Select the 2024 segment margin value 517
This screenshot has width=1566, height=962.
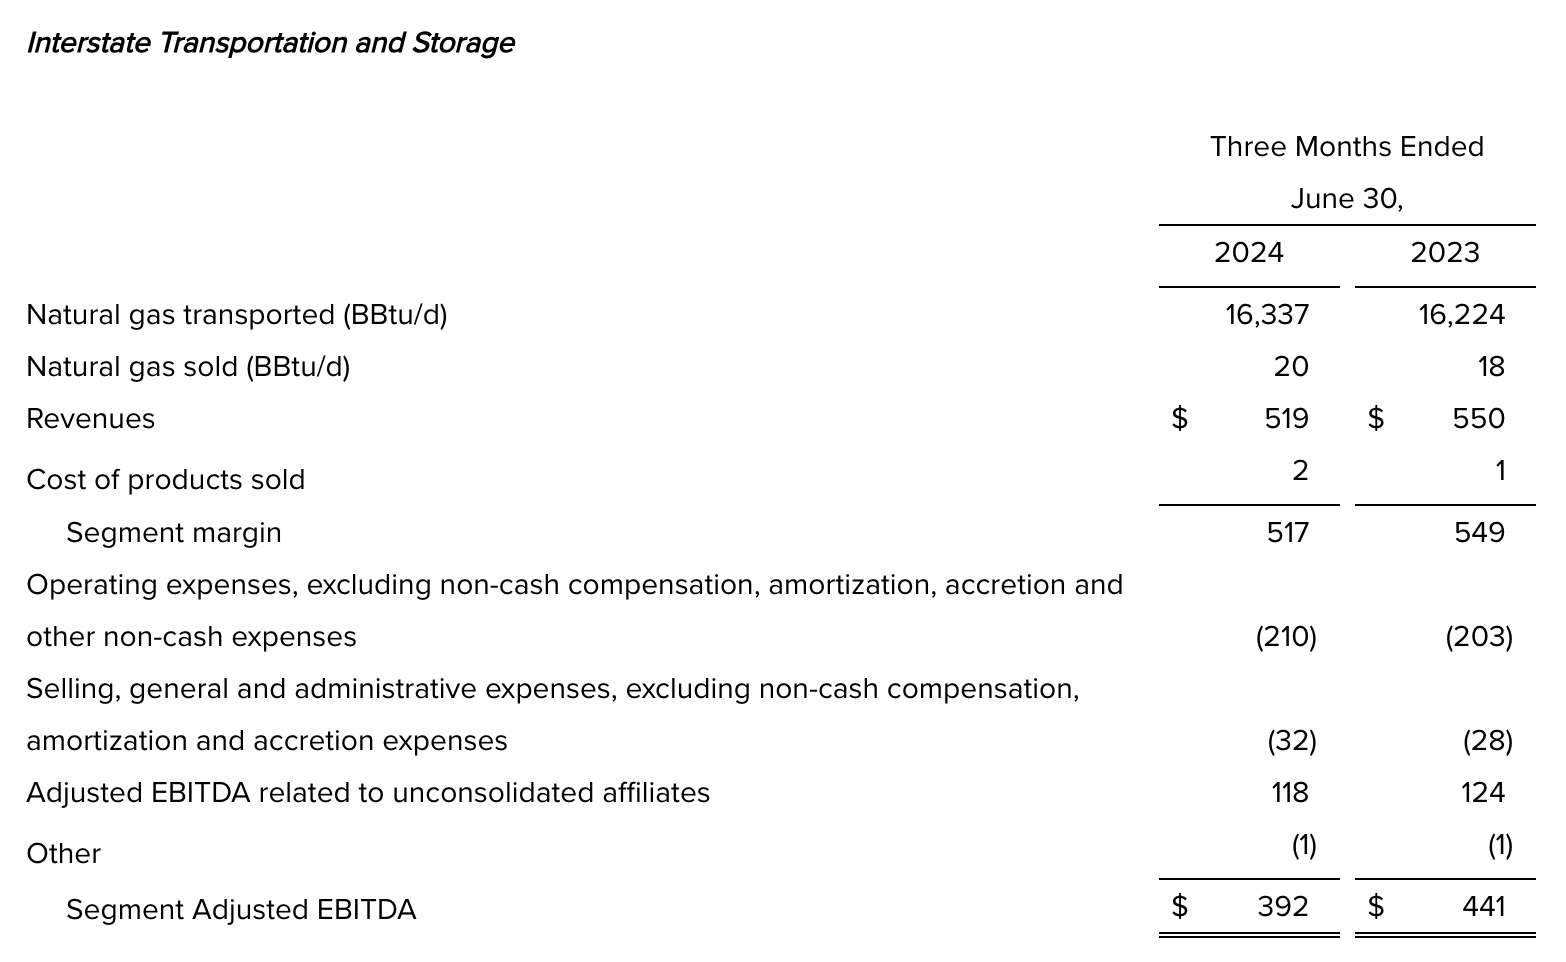1287,533
